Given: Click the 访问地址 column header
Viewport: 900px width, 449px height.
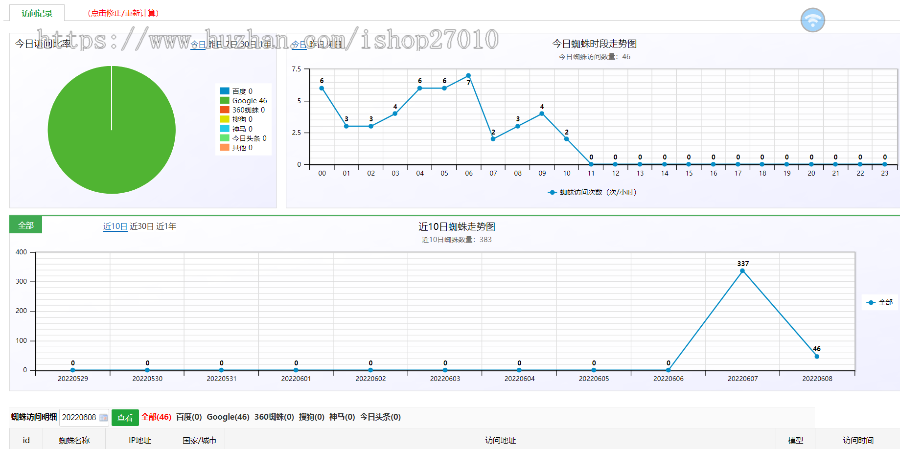Looking at the screenshot, I should pos(500,440).
